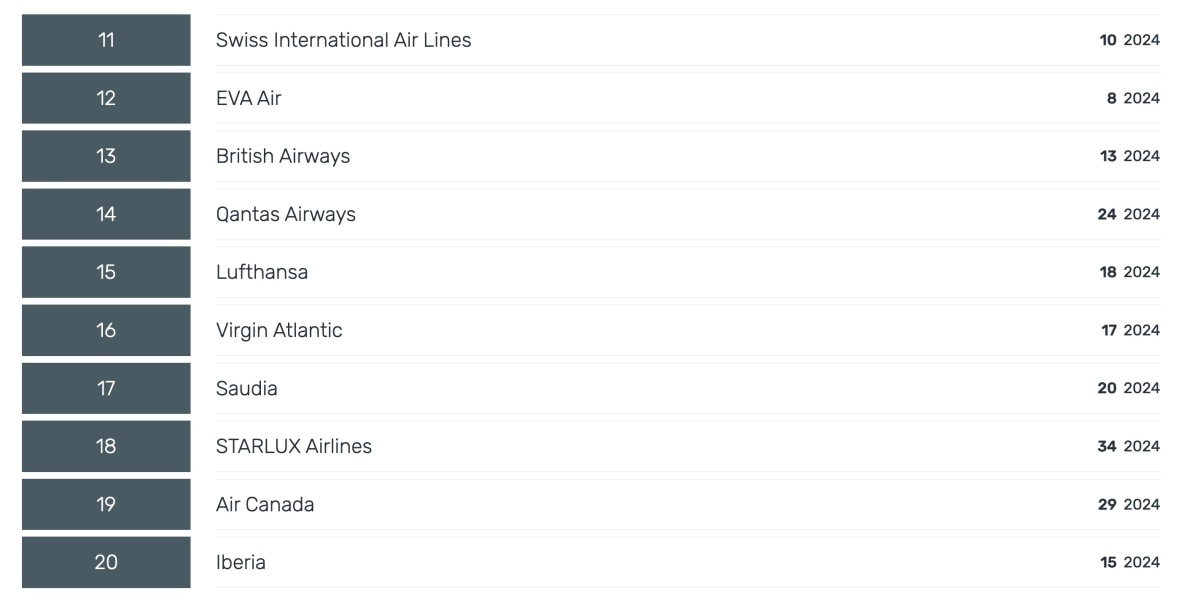
Task: Select the rank 16 number box
Action: [x=106, y=330]
